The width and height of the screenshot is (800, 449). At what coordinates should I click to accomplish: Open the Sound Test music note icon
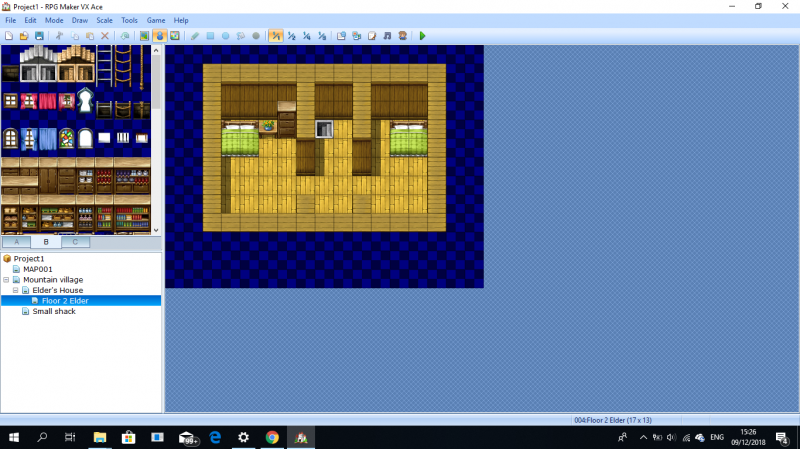point(387,36)
